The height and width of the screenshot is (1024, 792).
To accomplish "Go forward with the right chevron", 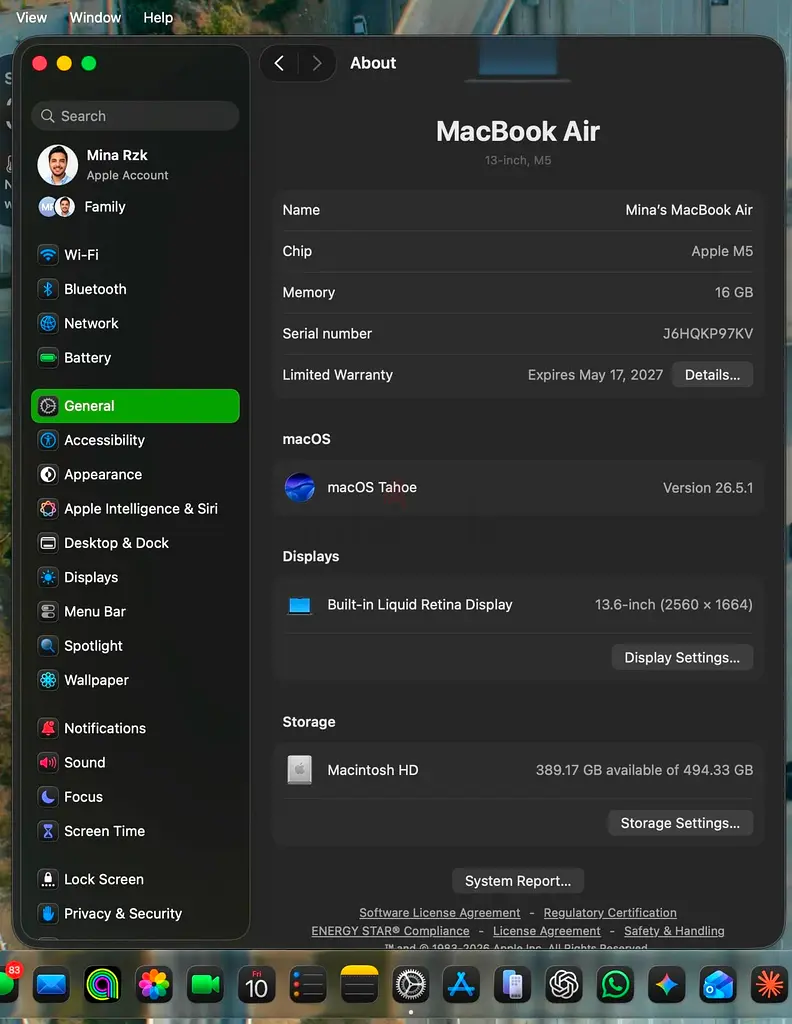I will 317,63.
